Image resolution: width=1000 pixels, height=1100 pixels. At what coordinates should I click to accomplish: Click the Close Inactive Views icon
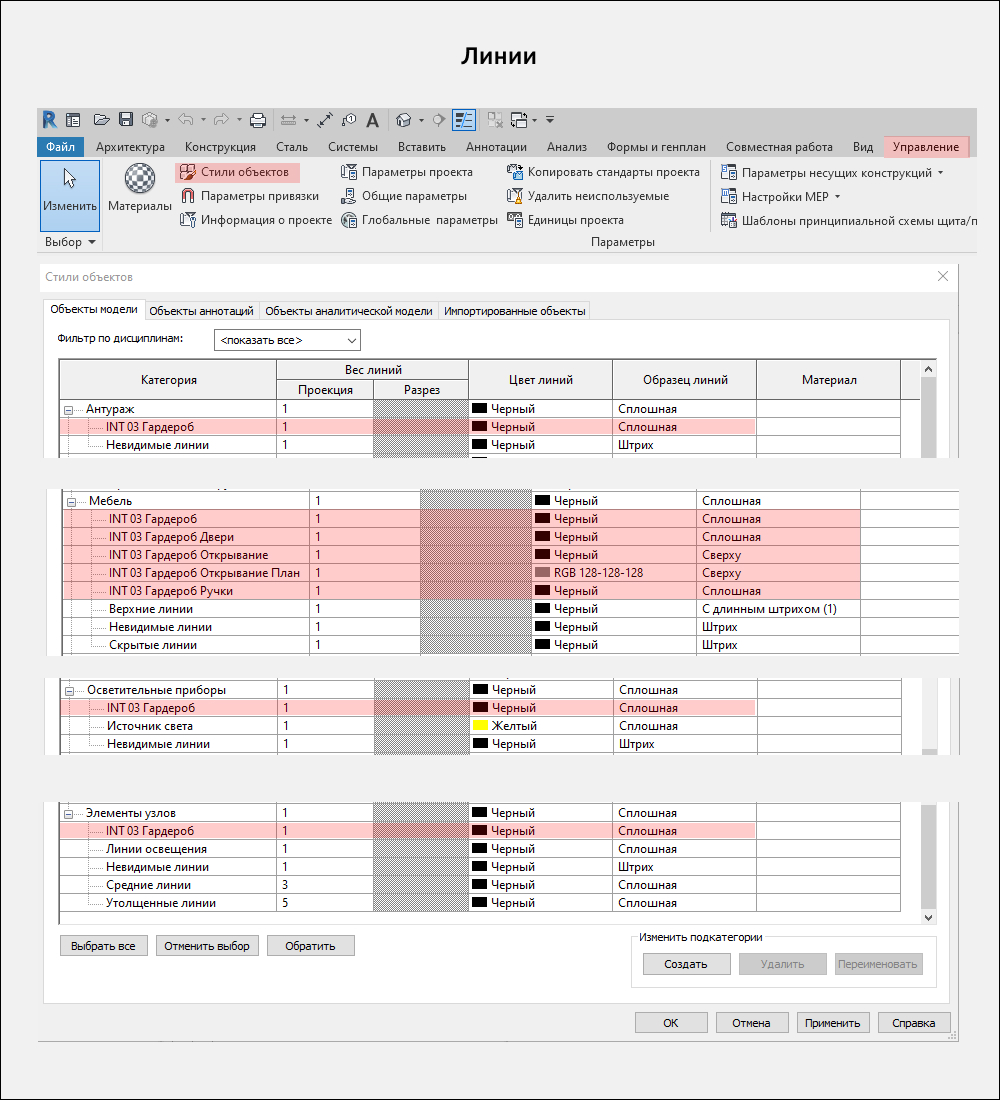pos(495,120)
